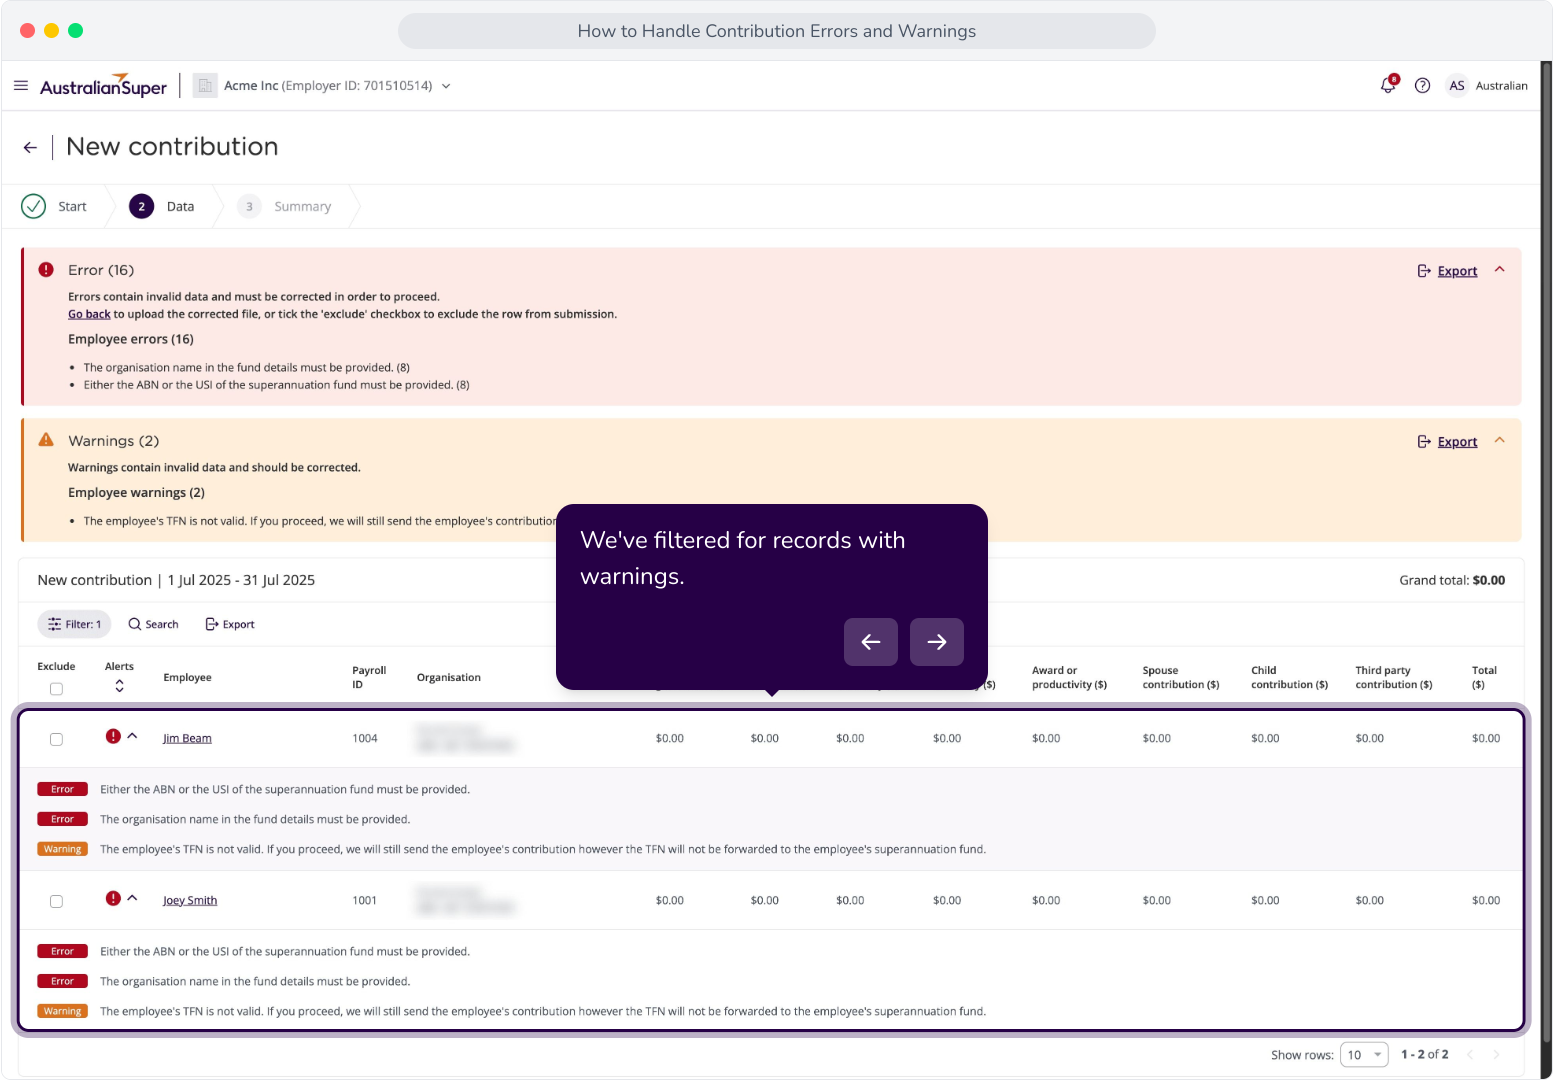Sort by the Alerts column arrows

pos(119,686)
